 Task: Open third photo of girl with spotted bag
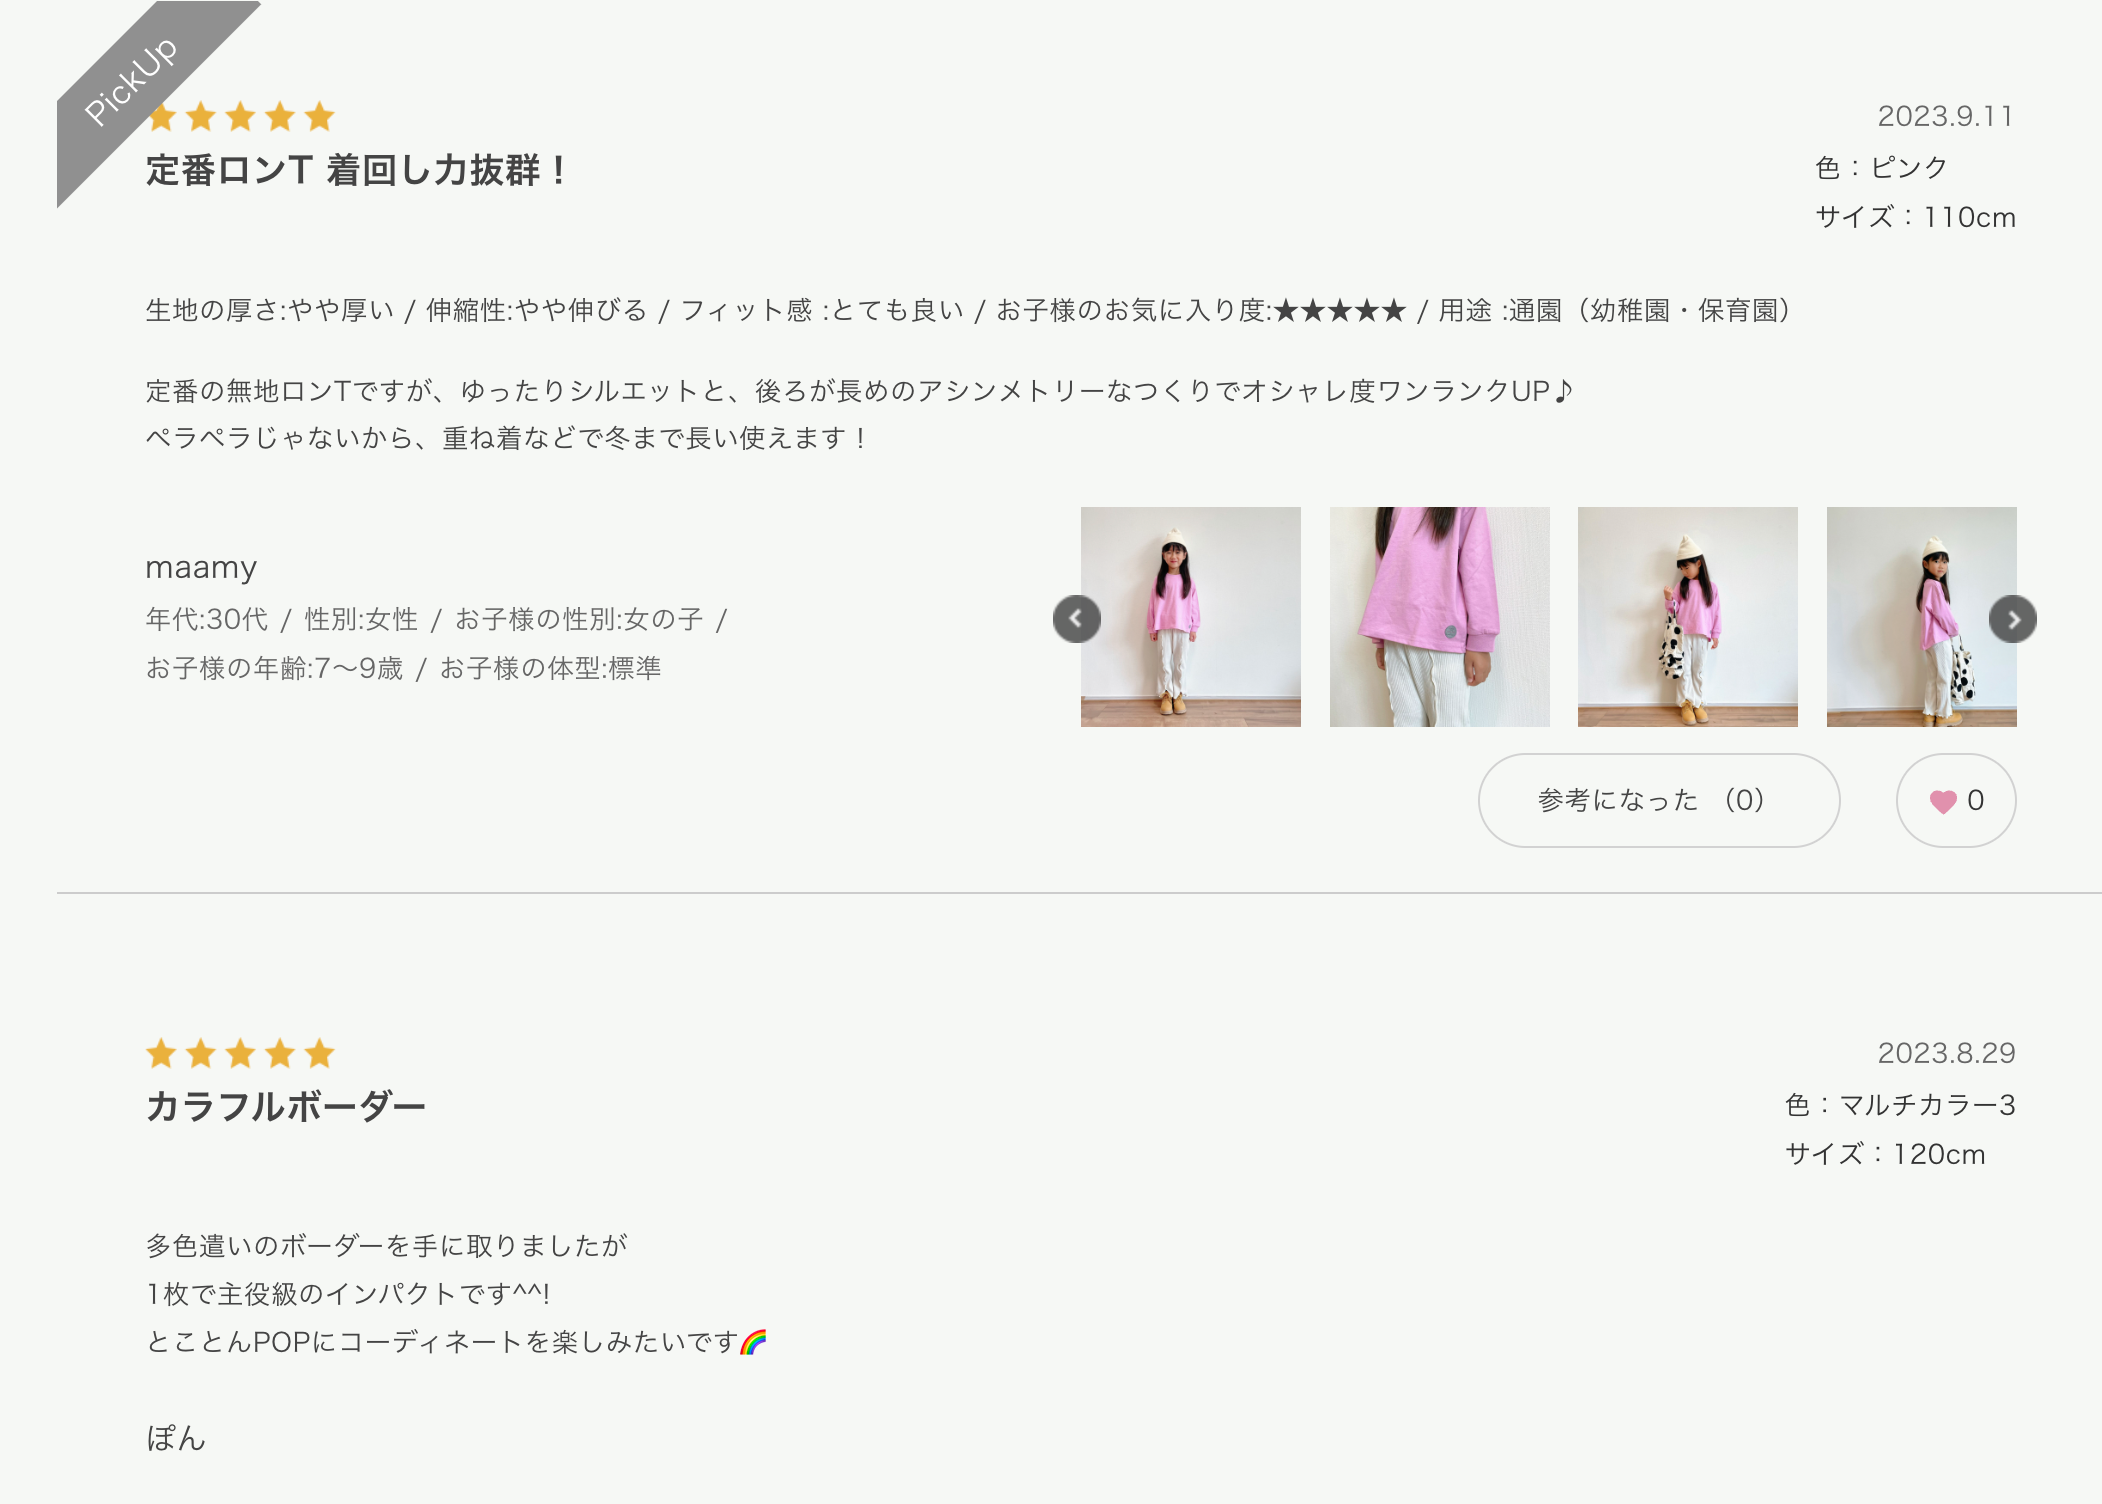[1688, 617]
